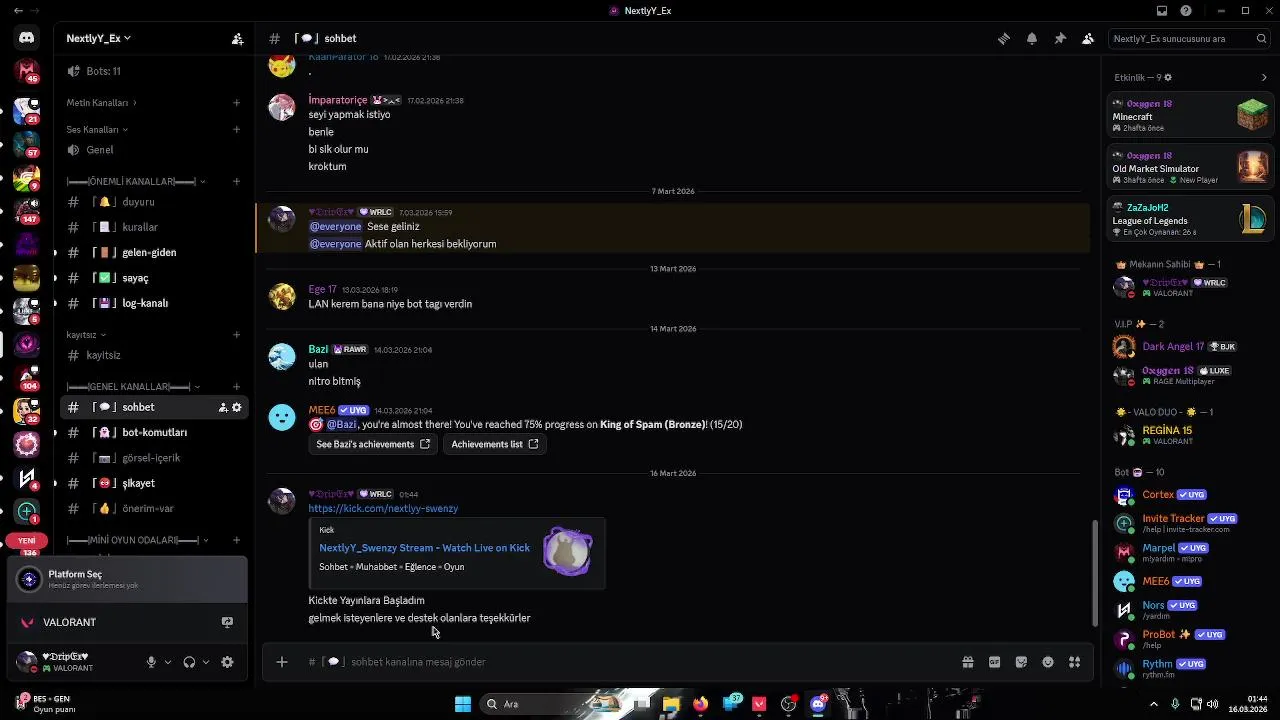1280x720 pixels.
Task: Mute the microphone in user panel
Action: coord(152,662)
